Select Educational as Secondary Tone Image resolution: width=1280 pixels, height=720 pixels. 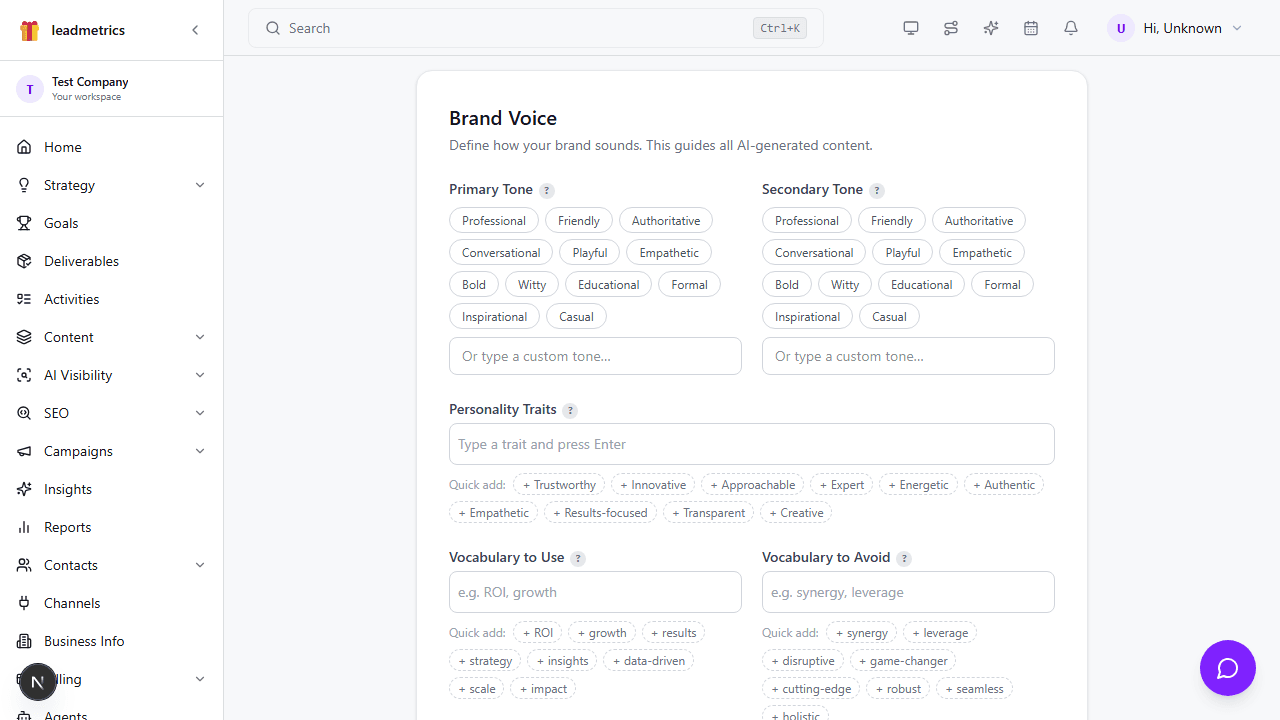click(x=922, y=285)
